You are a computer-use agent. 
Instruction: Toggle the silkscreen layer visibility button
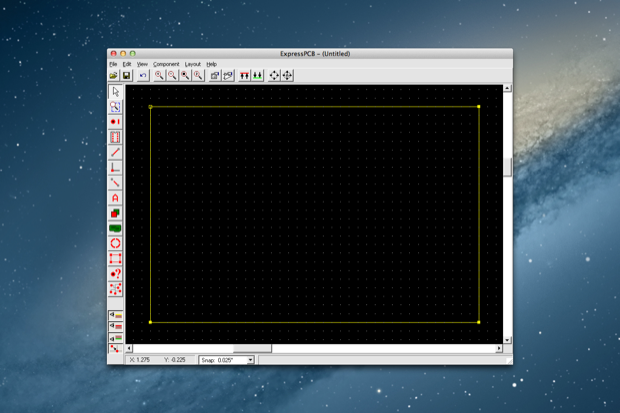[x=115, y=315]
